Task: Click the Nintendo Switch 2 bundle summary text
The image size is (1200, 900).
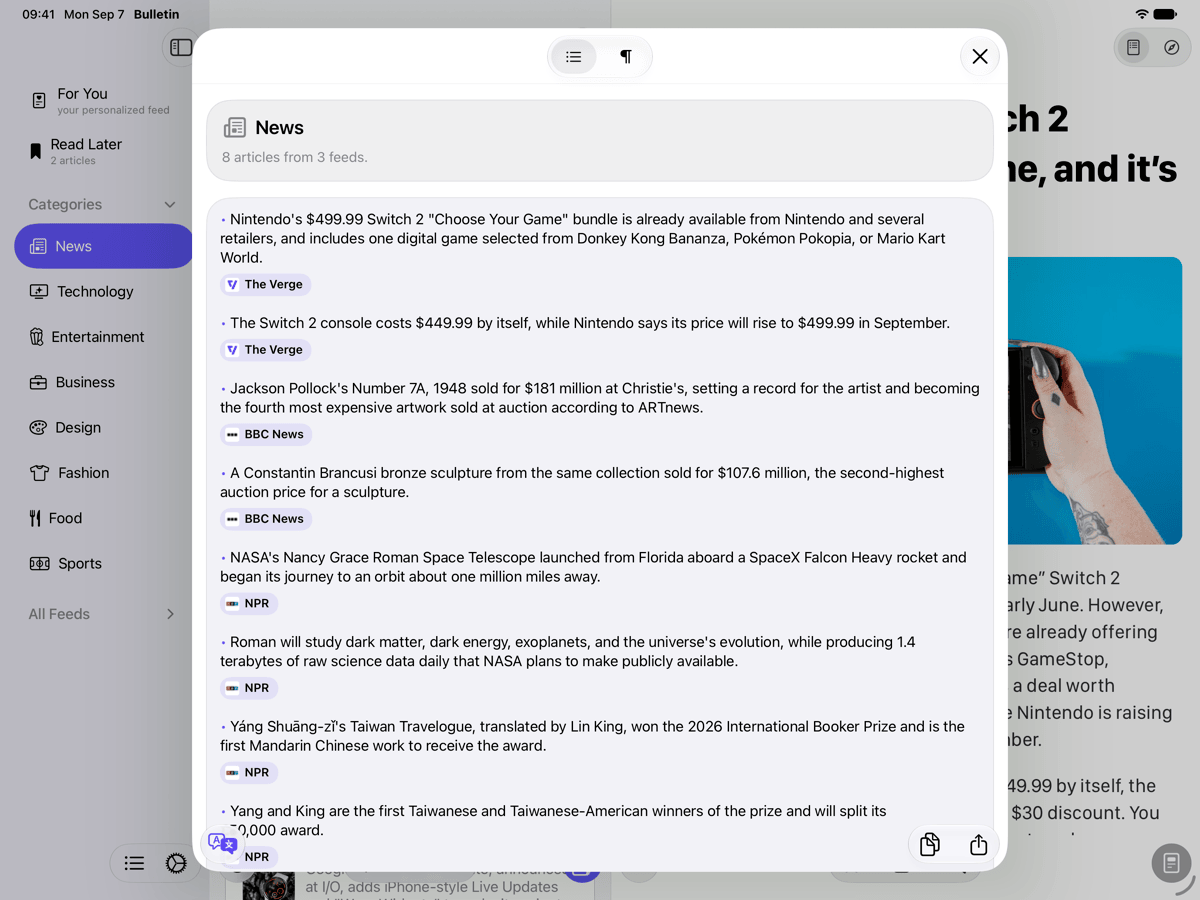Action: coord(583,238)
